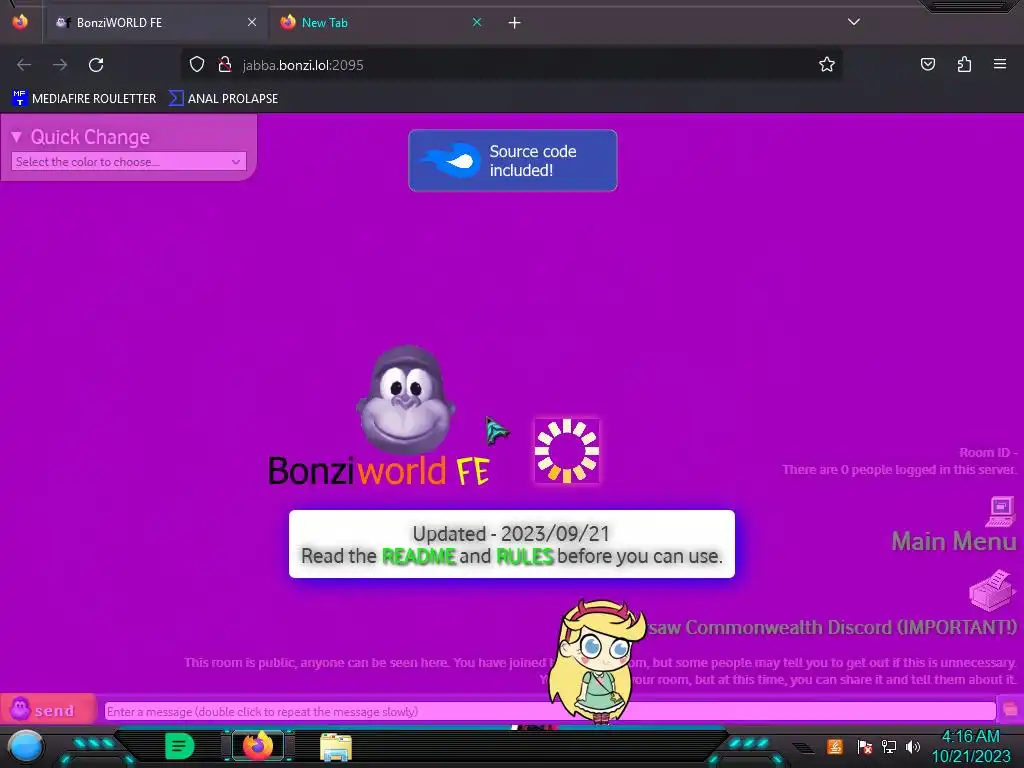Open the volume speaker tray icon
The height and width of the screenshot is (768, 1024).
coord(912,746)
